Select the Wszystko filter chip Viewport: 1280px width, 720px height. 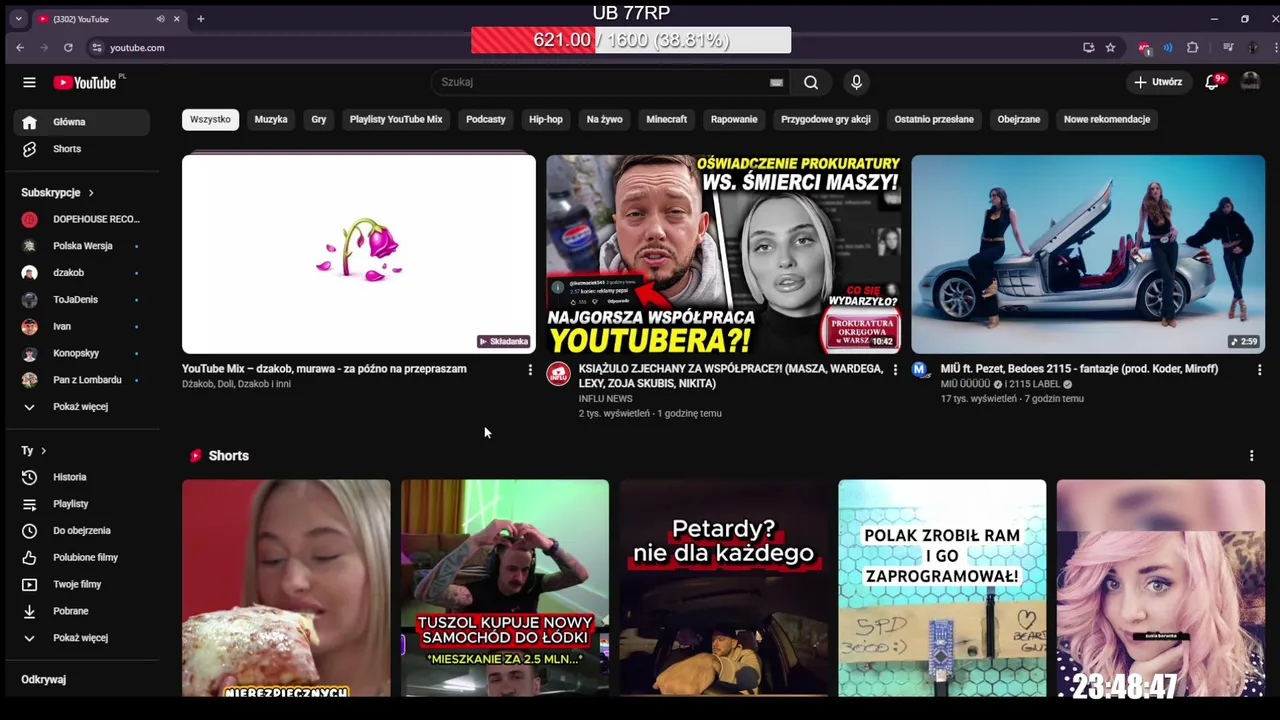[x=210, y=119]
